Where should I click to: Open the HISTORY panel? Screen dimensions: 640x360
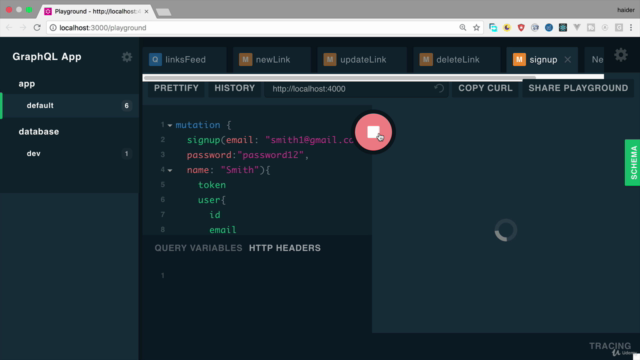pyautogui.click(x=235, y=88)
